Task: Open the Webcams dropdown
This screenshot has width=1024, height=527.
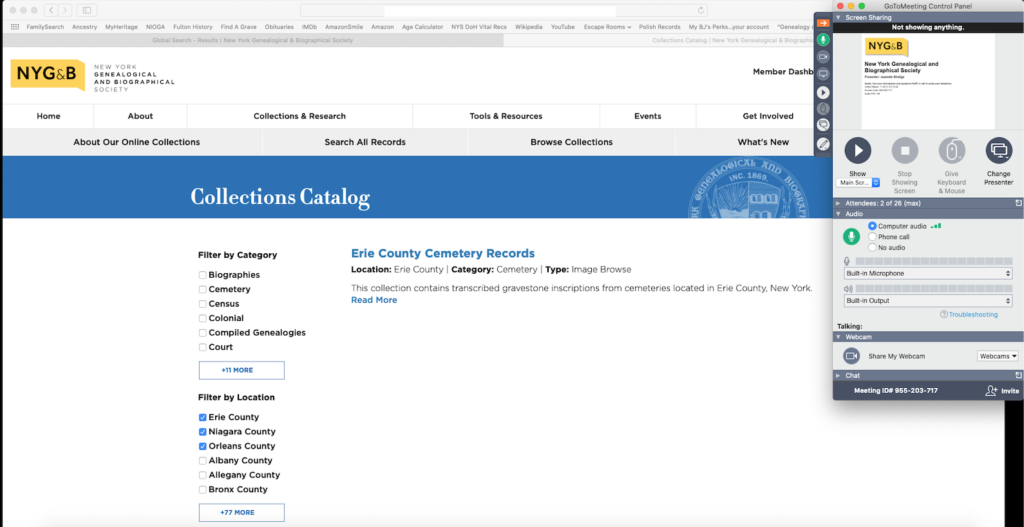Action: 998,357
